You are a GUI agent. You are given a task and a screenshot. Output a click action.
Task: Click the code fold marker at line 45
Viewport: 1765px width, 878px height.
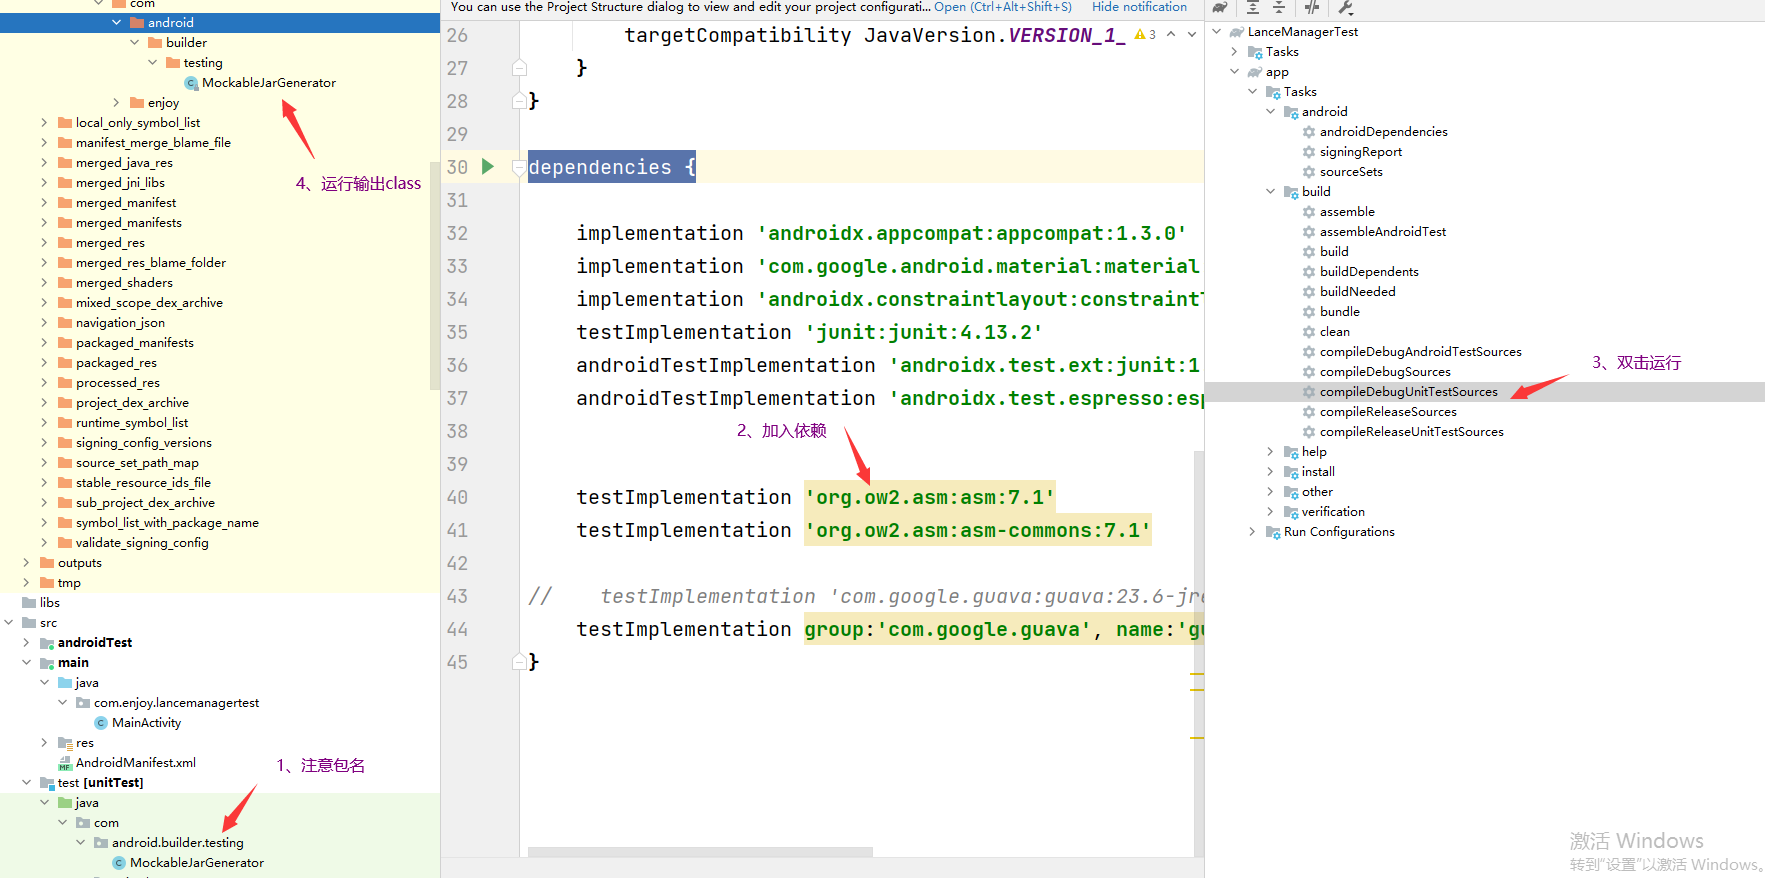[x=519, y=661]
